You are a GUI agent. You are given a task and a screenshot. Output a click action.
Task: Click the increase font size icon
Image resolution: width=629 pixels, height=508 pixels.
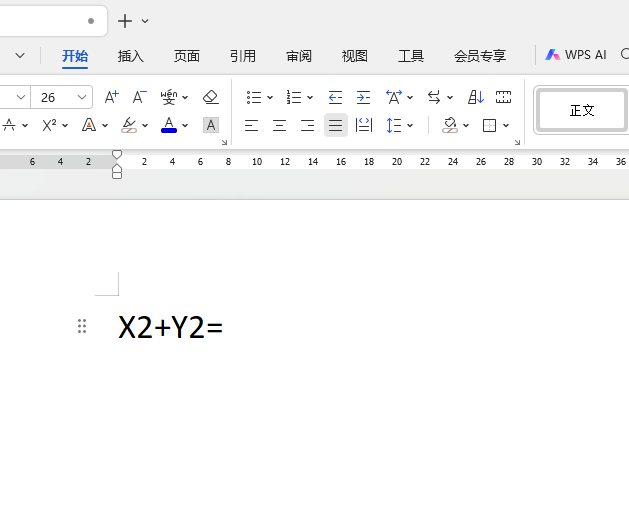tap(112, 97)
